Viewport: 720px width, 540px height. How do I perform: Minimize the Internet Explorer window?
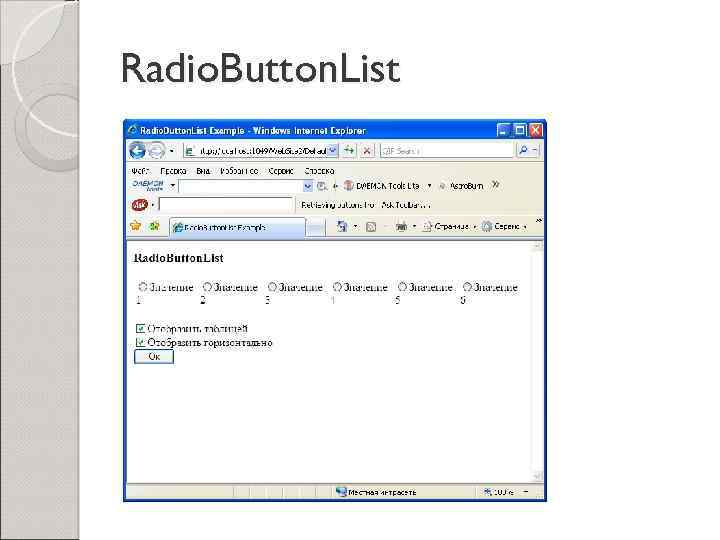point(503,130)
